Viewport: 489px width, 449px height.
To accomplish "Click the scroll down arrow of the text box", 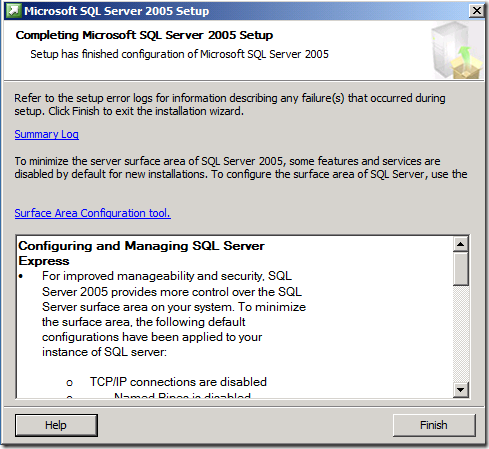I will click(461, 389).
